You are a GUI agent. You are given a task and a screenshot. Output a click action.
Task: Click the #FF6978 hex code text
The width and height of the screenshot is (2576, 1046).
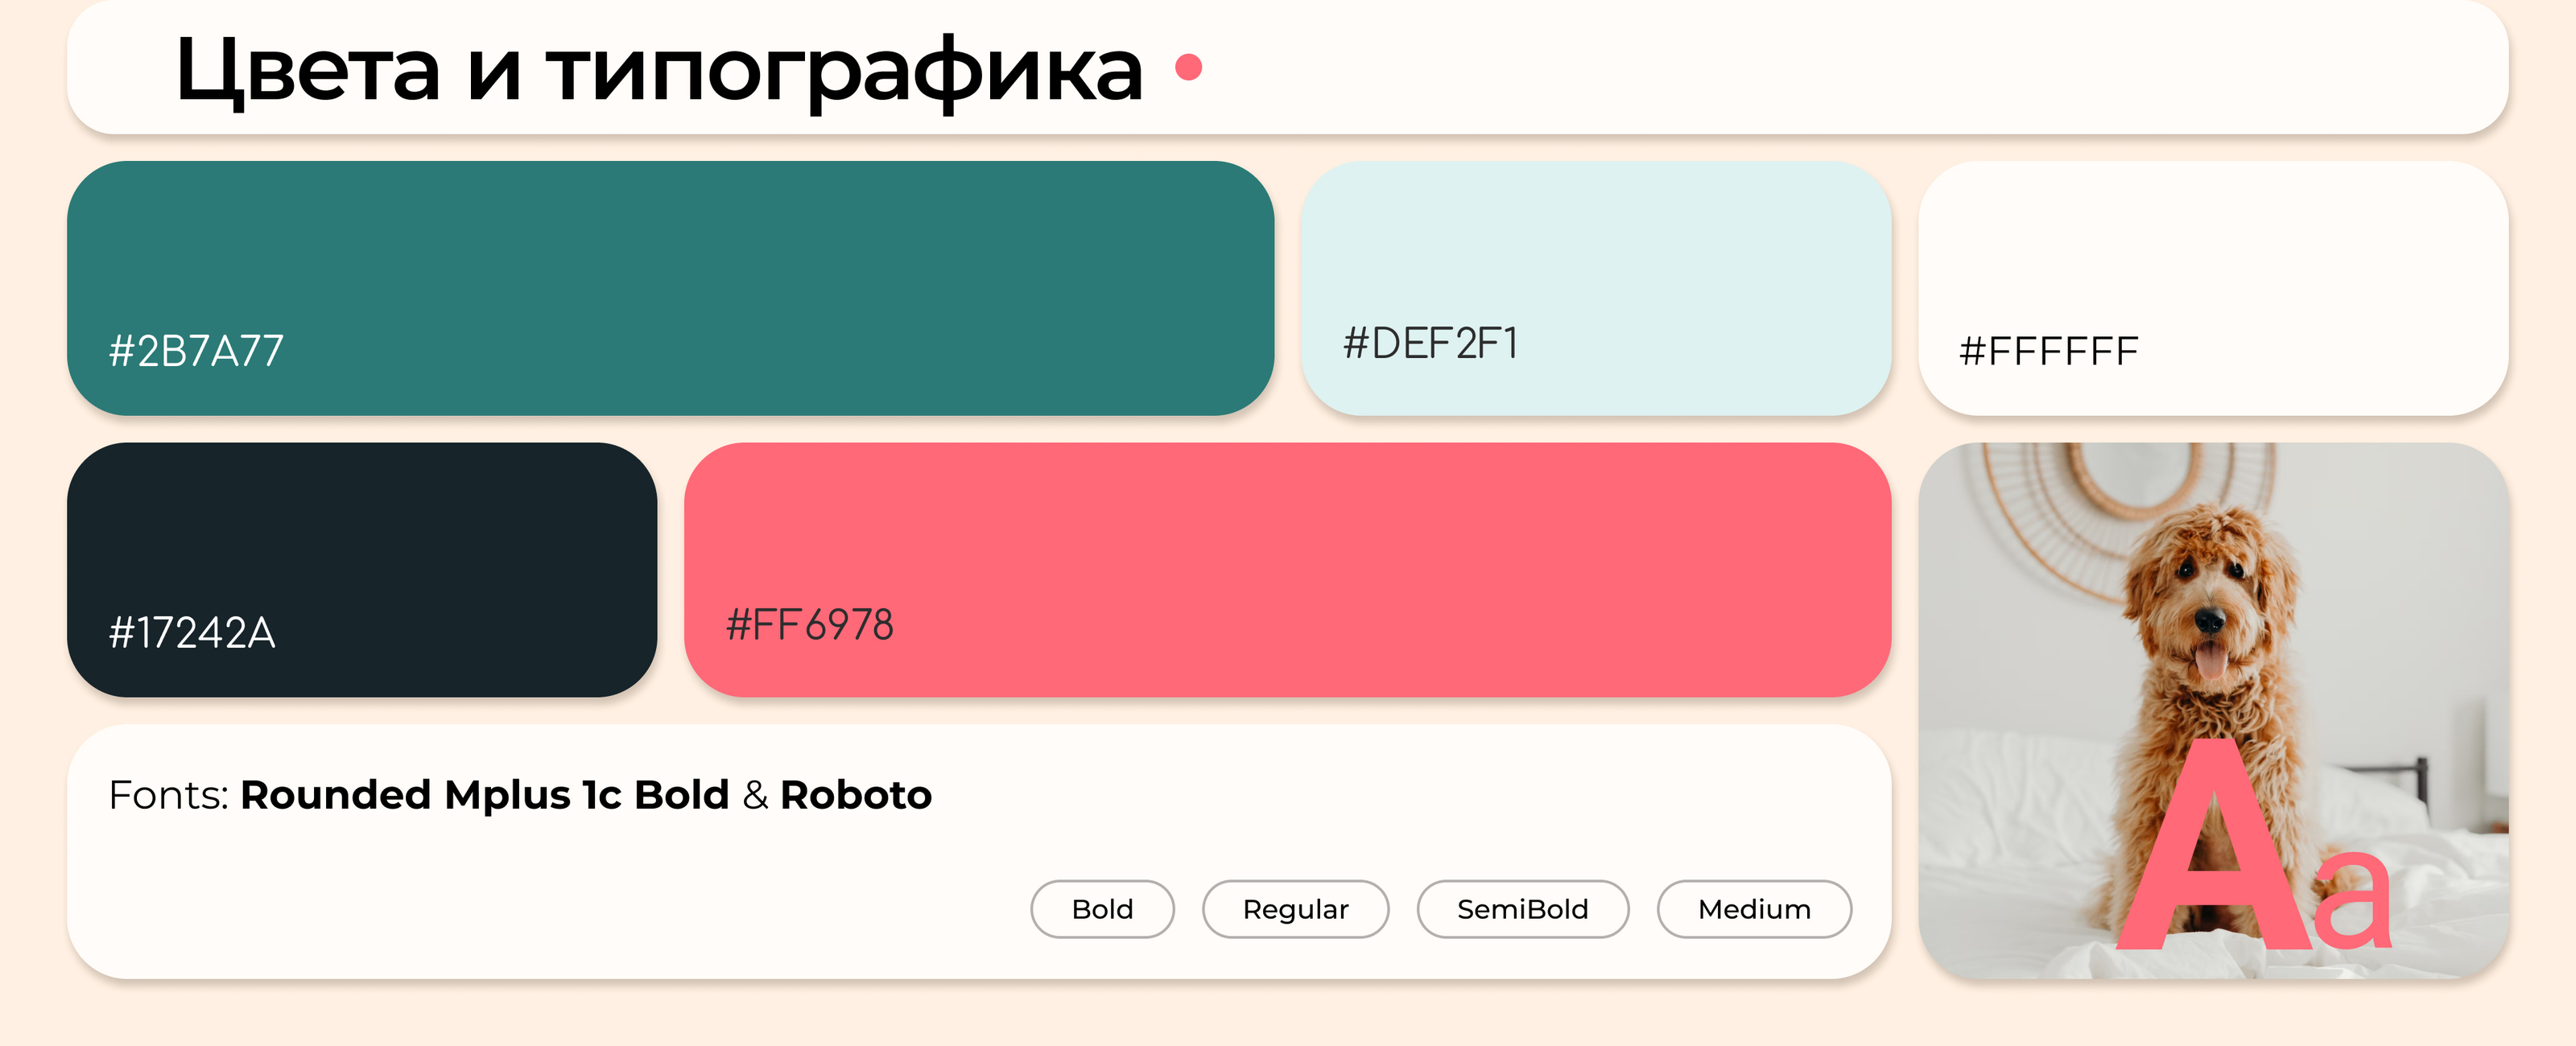[x=809, y=625]
